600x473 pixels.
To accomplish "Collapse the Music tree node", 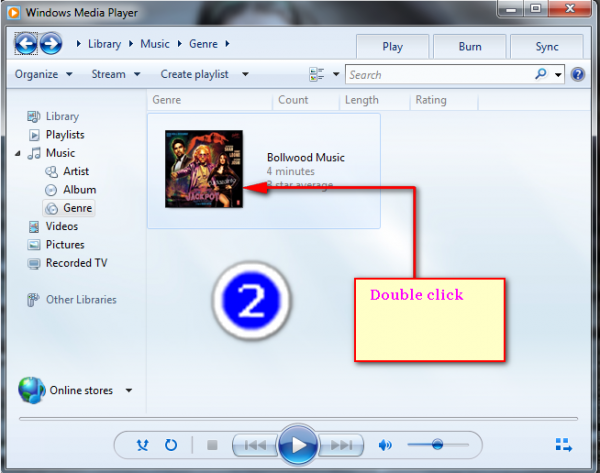I will pos(18,153).
